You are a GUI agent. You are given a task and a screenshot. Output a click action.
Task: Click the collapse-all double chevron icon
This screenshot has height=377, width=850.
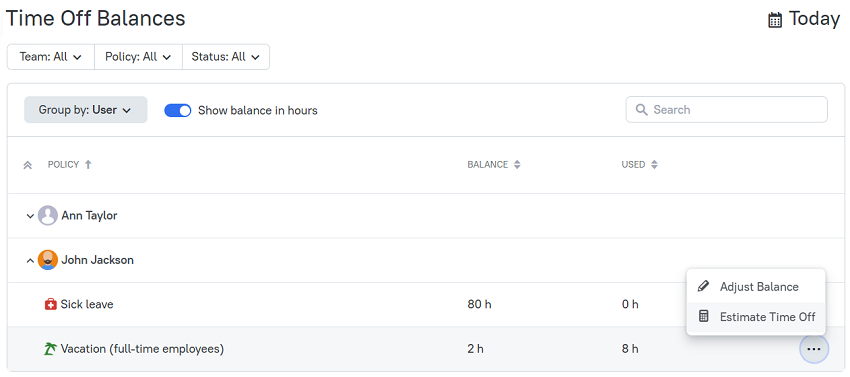tap(28, 165)
